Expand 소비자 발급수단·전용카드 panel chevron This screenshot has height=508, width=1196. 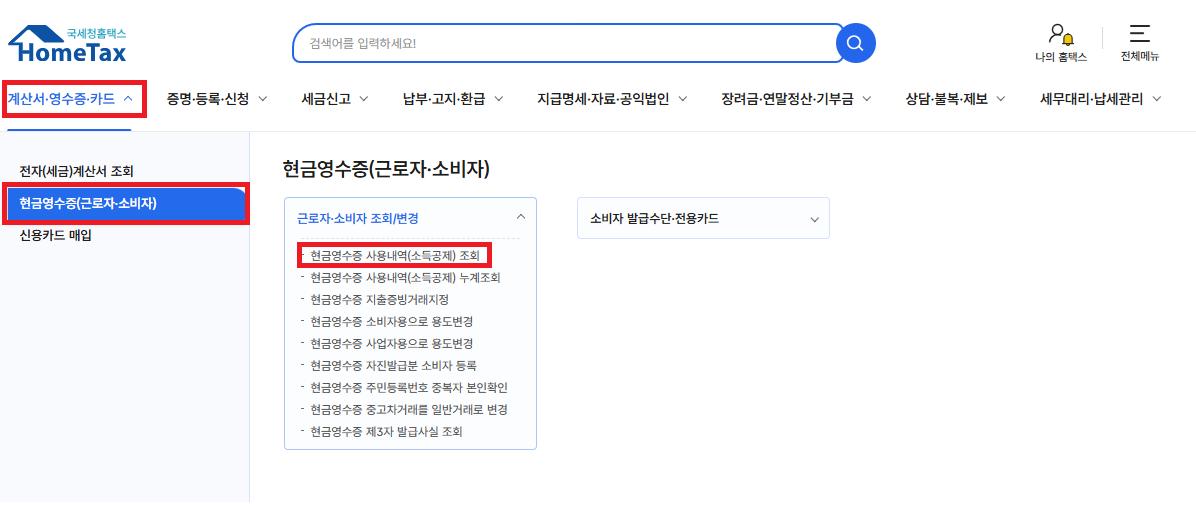[x=814, y=220]
